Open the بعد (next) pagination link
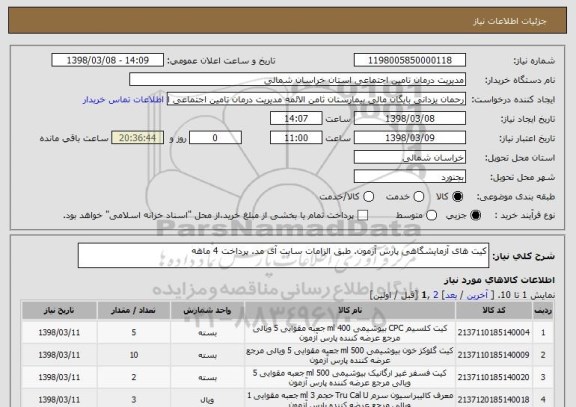 click(451, 295)
